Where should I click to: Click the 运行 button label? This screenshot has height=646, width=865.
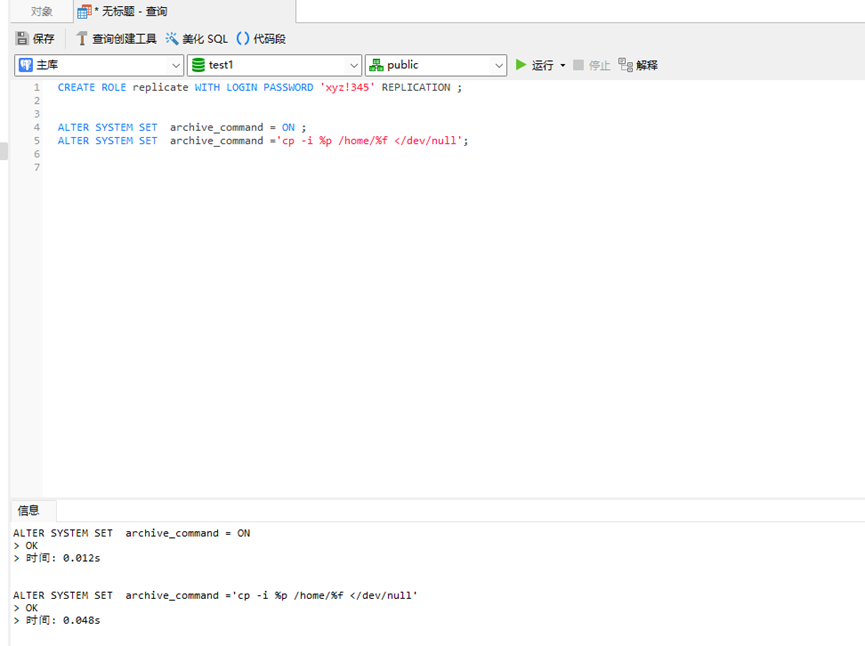coord(542,65)
